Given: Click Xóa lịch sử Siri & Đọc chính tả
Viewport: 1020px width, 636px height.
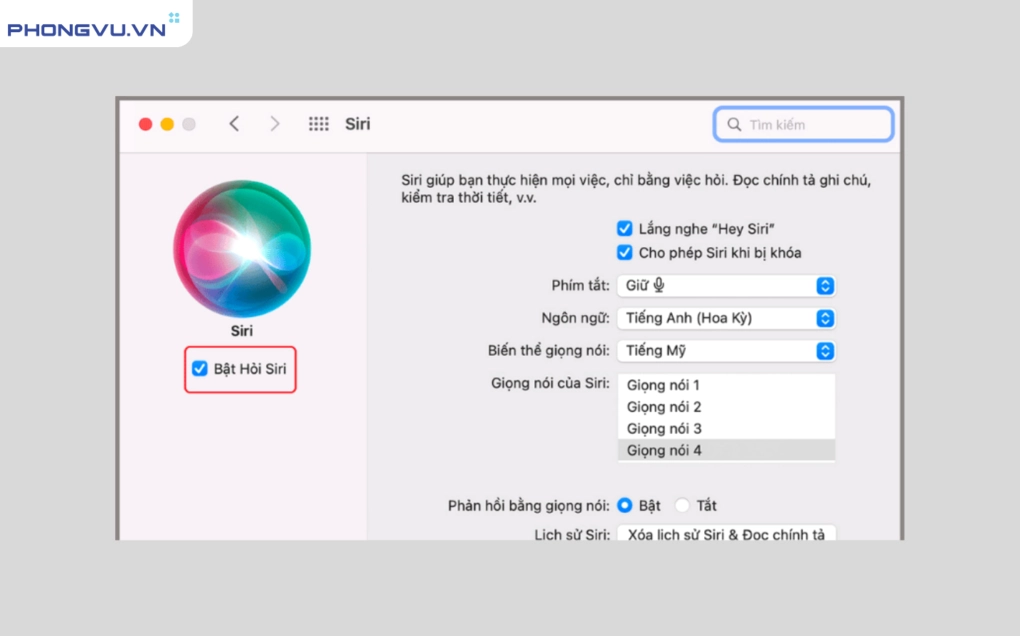Looking at the screenshot, I should tap(725, 534).
